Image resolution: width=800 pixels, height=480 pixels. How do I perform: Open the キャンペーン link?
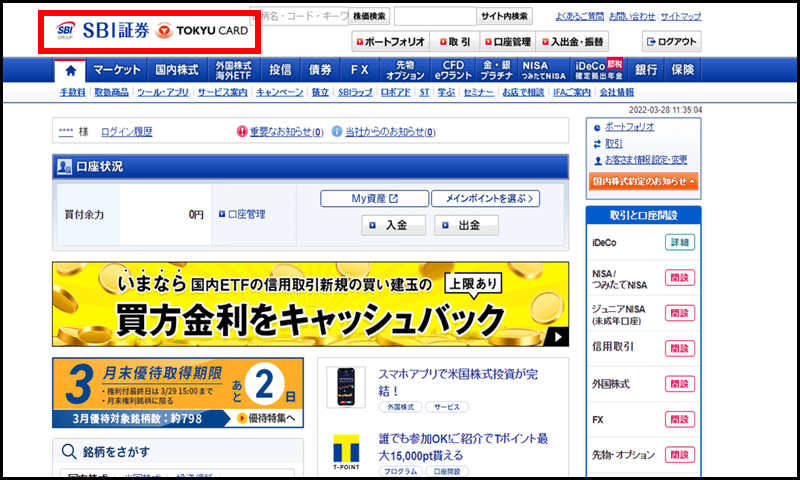pos(279,92)
